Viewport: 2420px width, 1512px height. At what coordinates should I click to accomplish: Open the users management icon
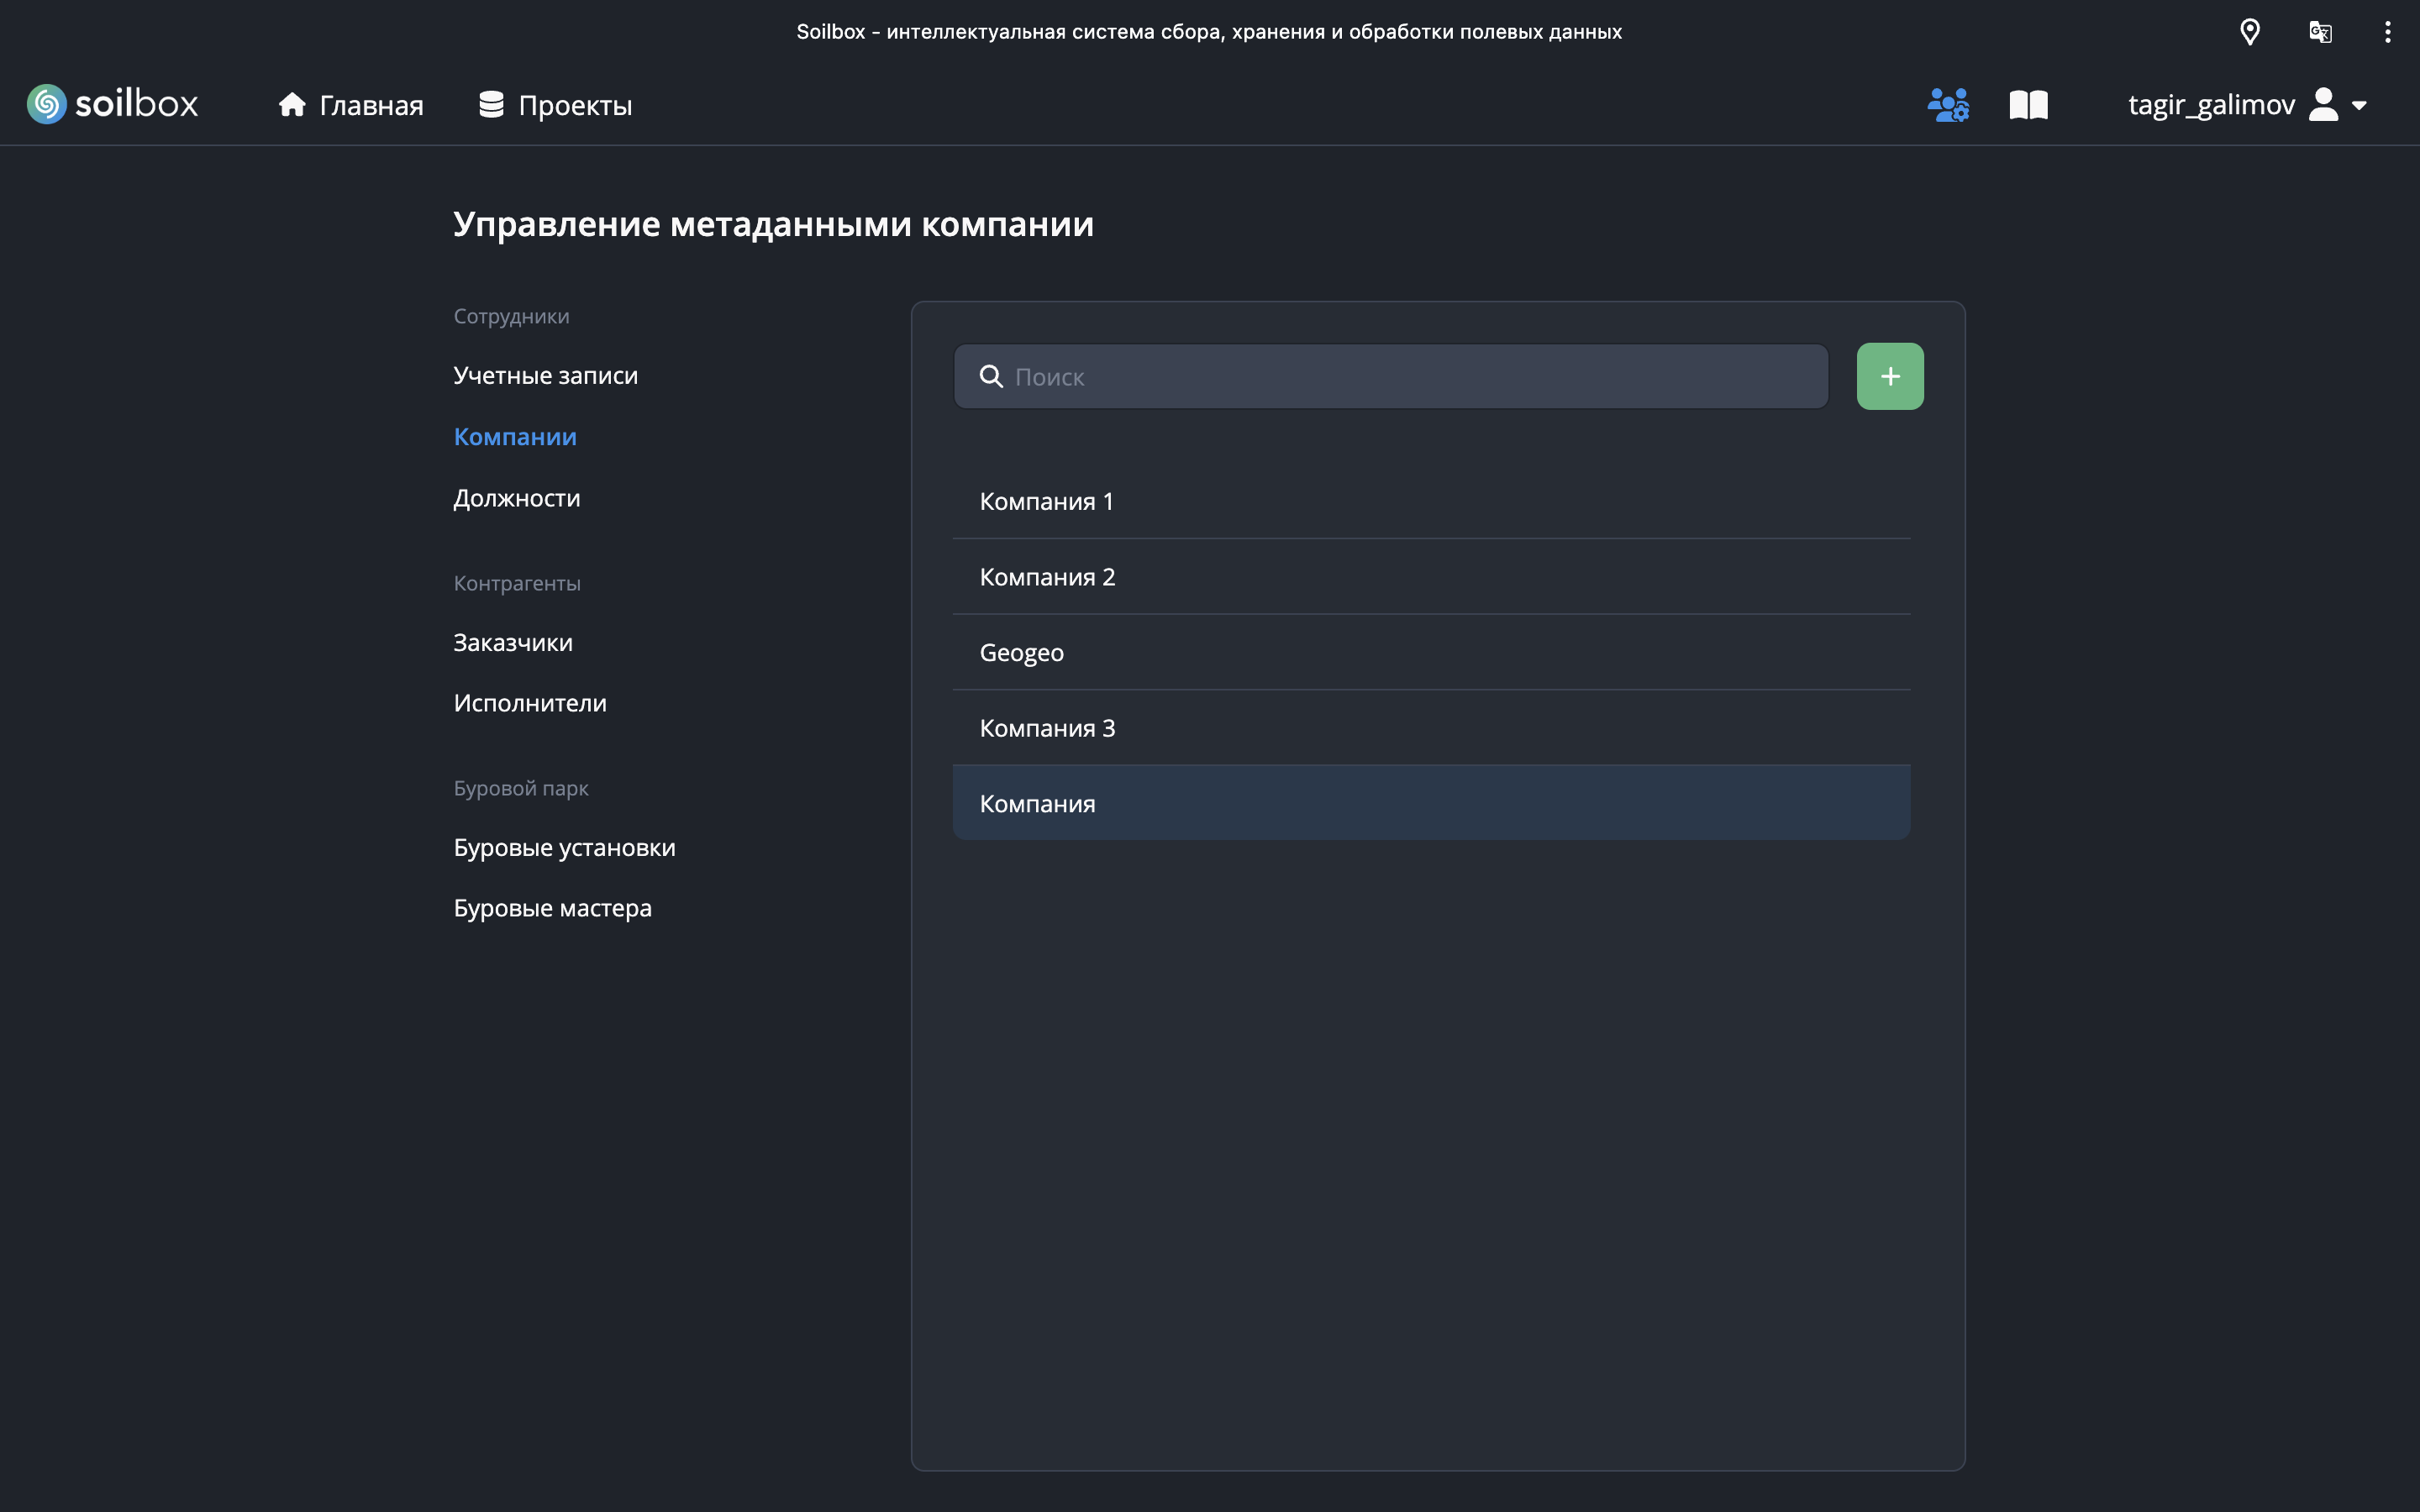point(1948,104)
